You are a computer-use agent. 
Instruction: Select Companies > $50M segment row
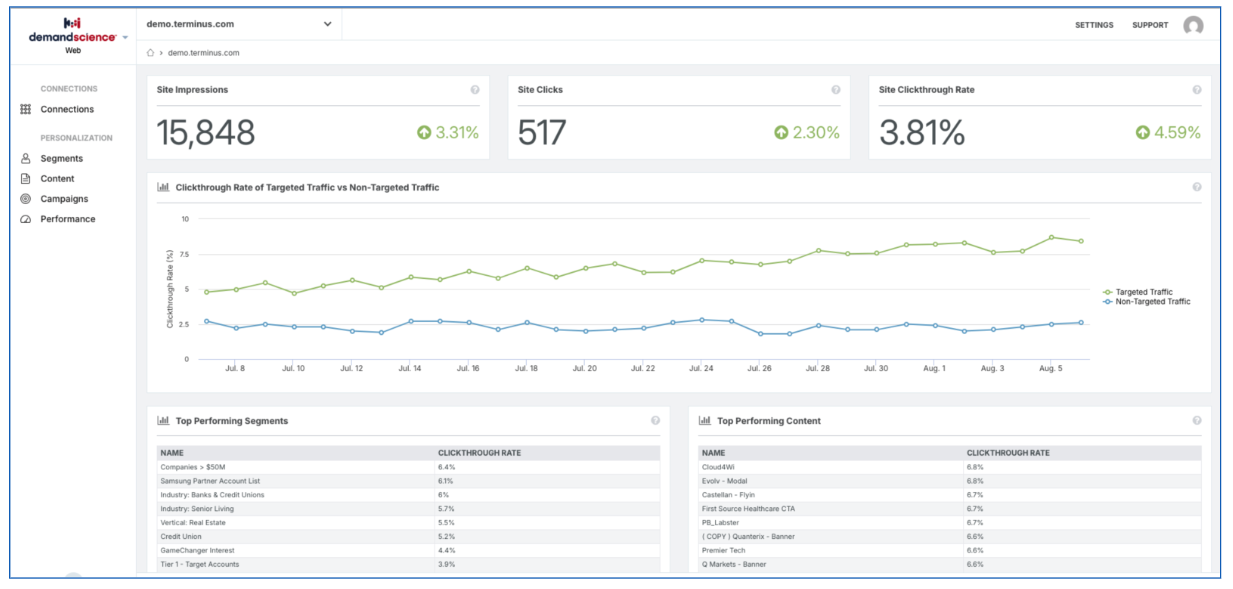pyautogui.click(x=403, y=466)
